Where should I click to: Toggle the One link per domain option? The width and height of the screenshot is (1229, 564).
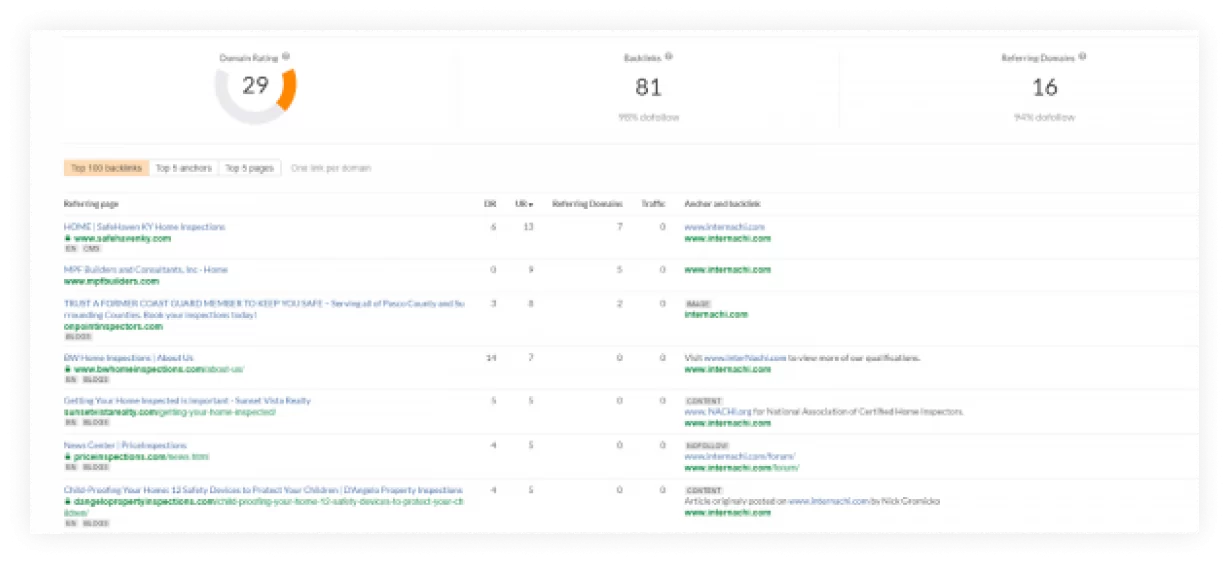330,168
